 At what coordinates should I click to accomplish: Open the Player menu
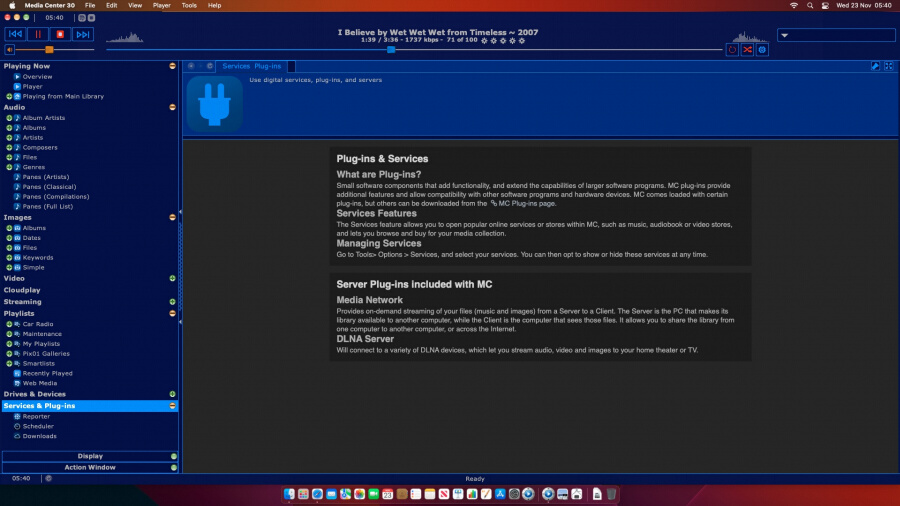tap(161, 5)
